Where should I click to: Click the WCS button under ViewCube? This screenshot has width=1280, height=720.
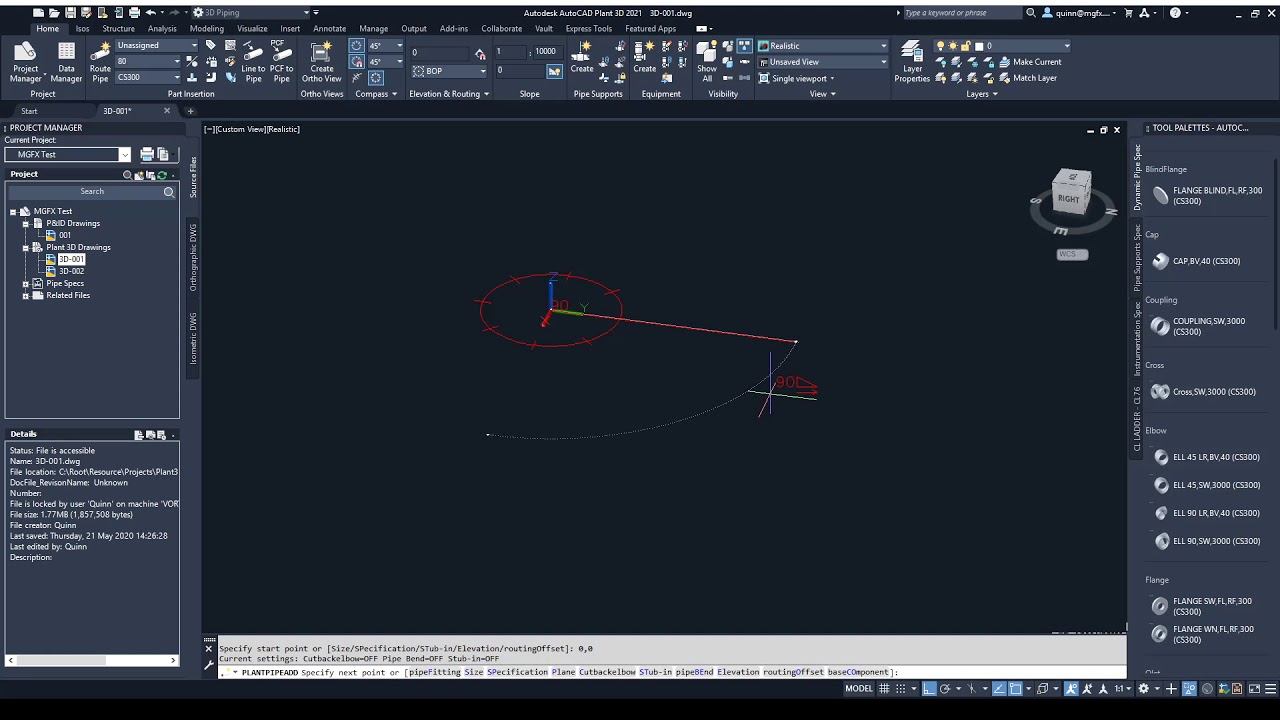pyautogui.click(x=1073, y=254)
